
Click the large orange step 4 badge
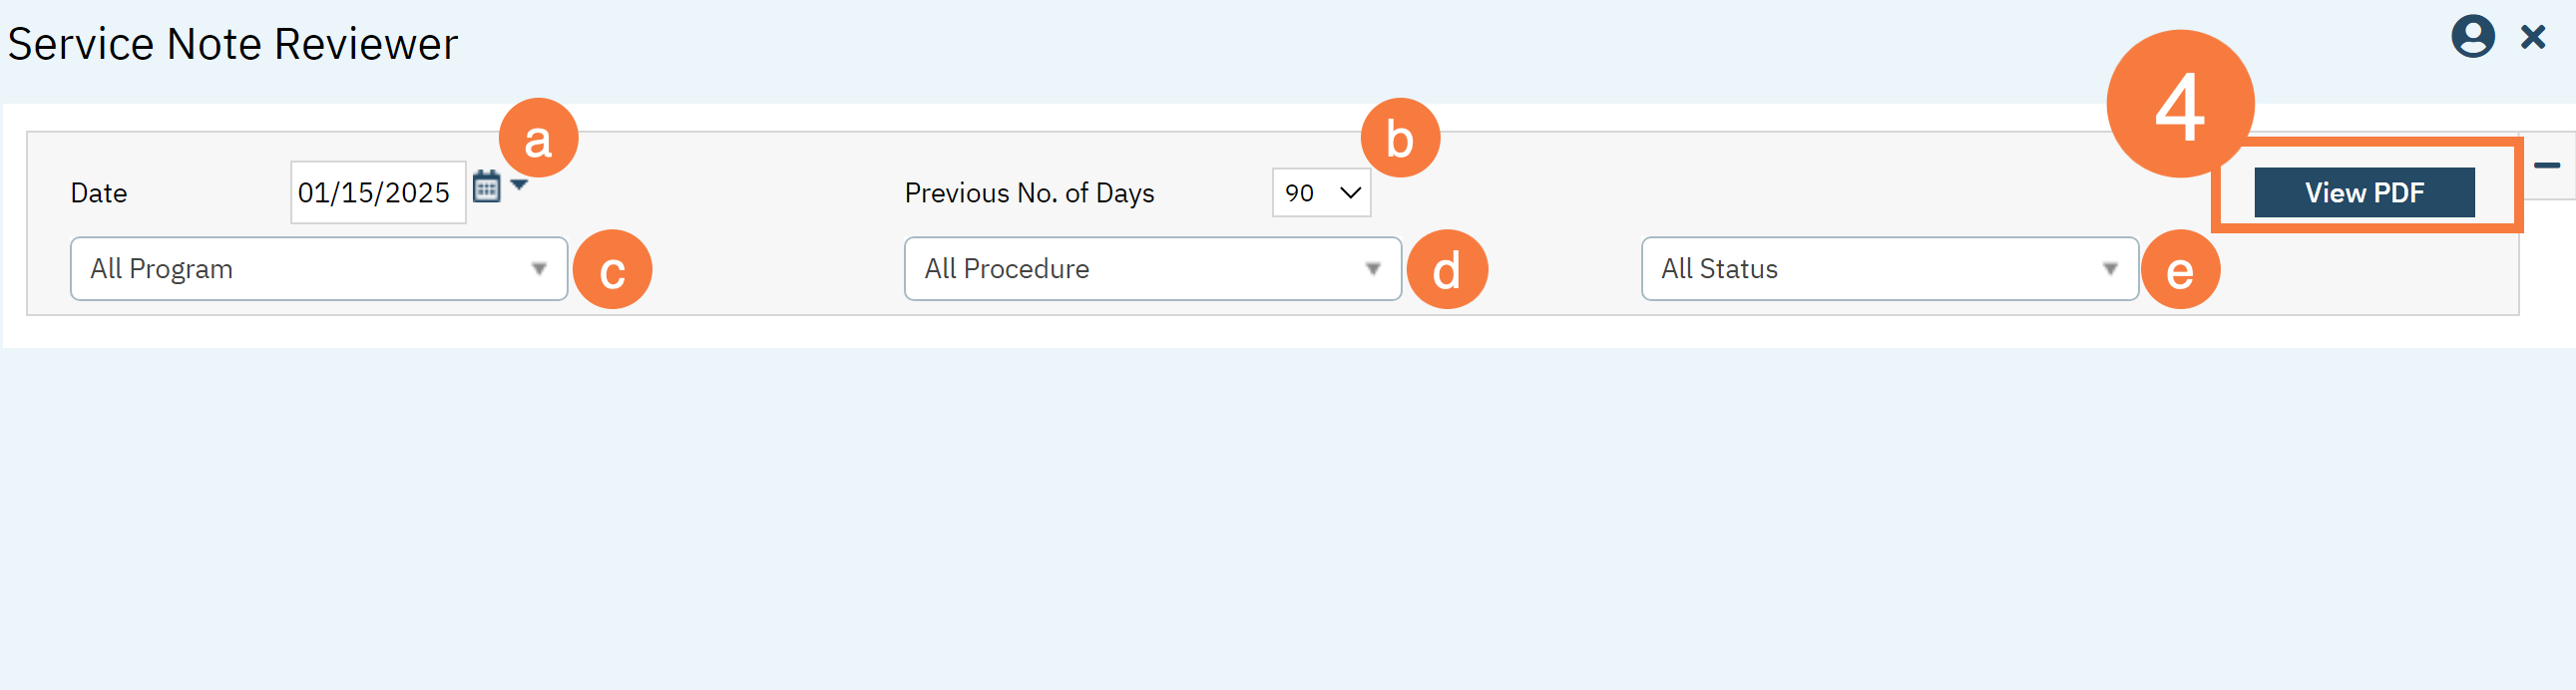[2180, 104]
